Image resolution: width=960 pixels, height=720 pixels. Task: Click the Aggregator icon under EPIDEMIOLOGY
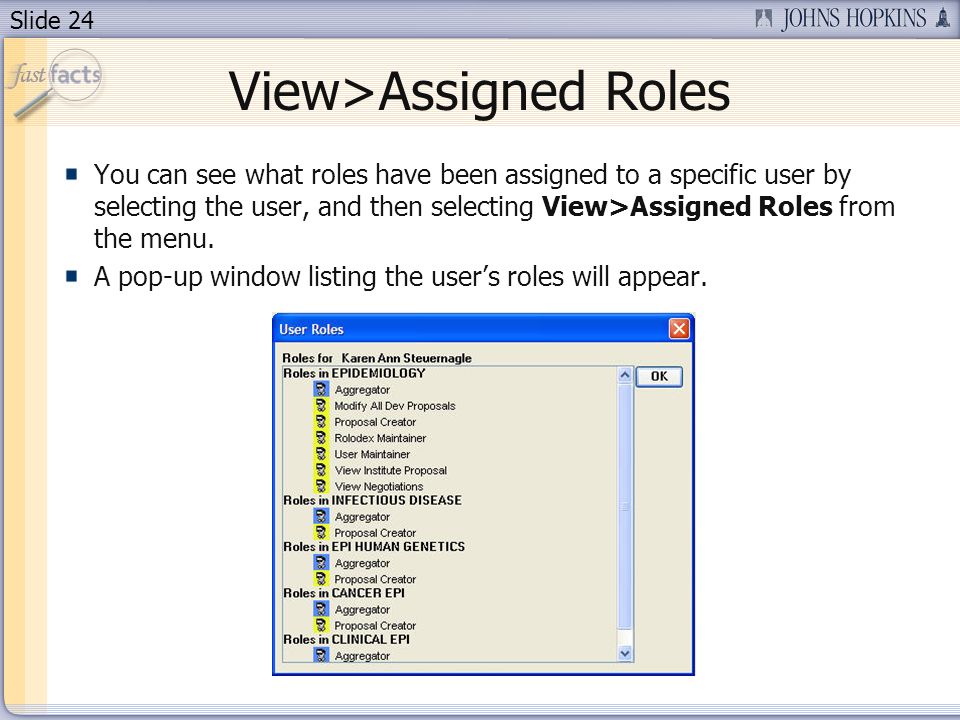321,389
